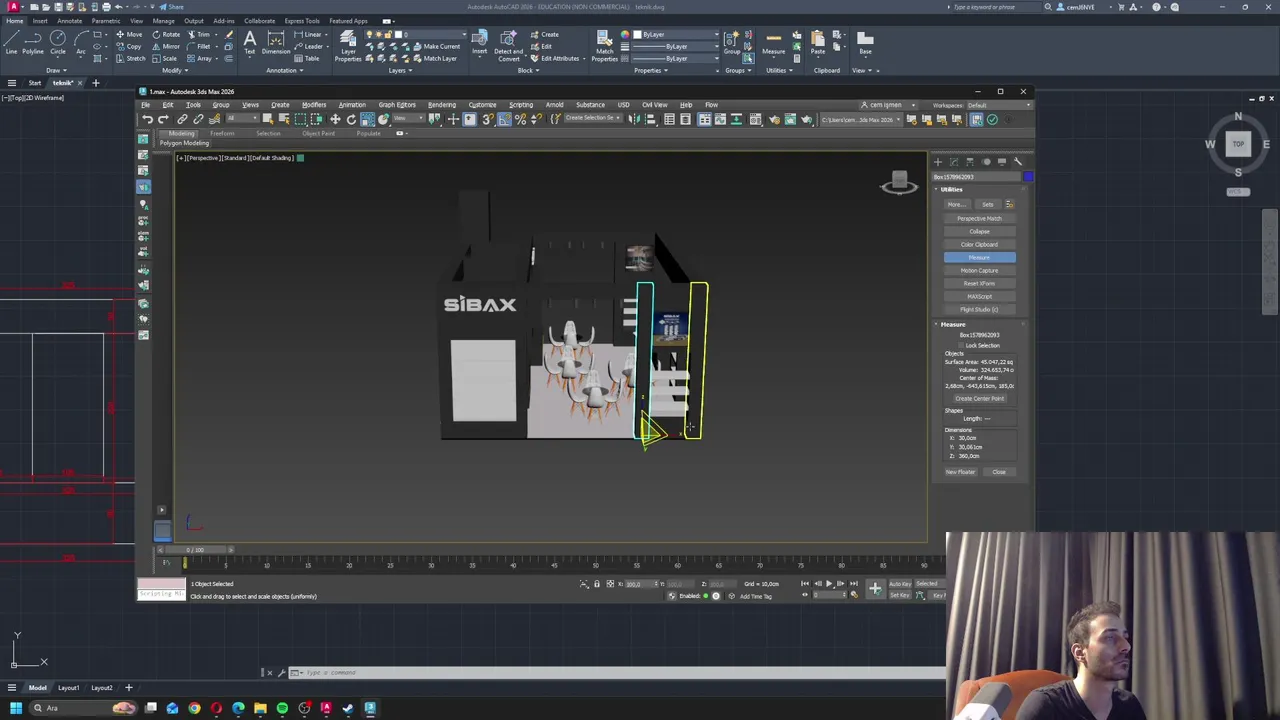Viewport: 1280px width, 720px height.
Task: Open the 3ds Max Modifiers menu
Action: coord(314,105)
